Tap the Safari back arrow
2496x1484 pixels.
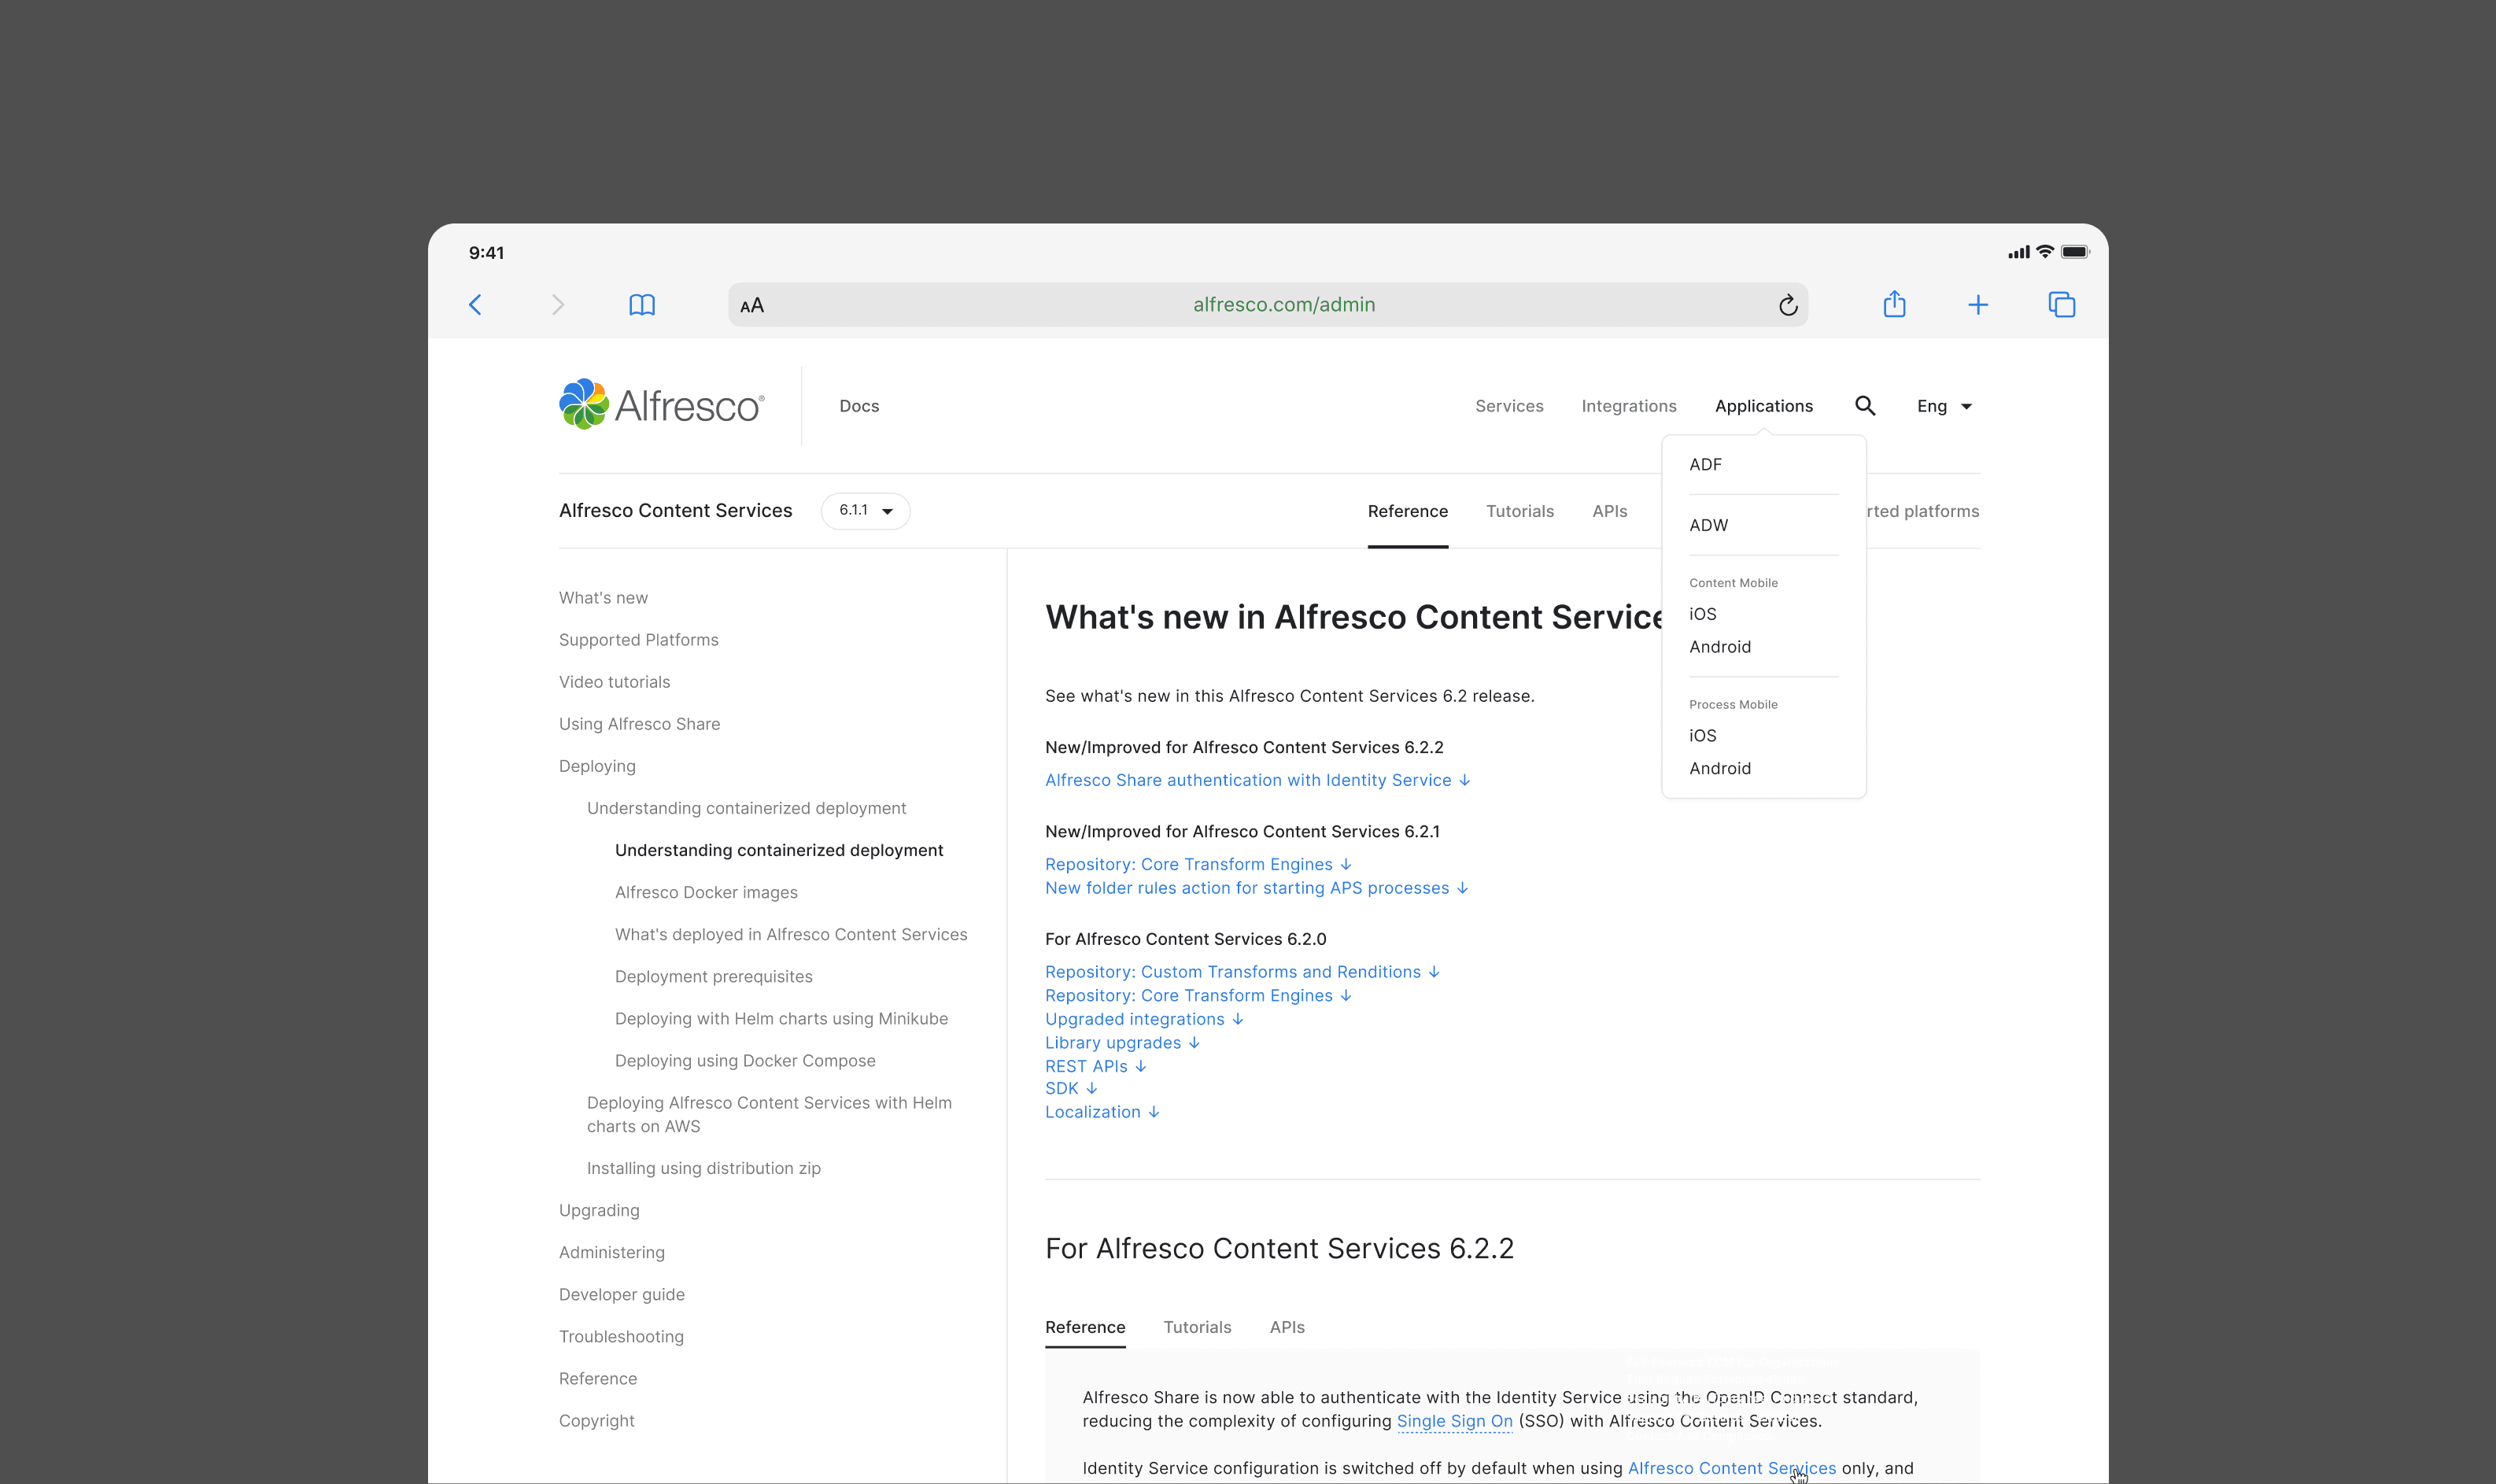476,305
